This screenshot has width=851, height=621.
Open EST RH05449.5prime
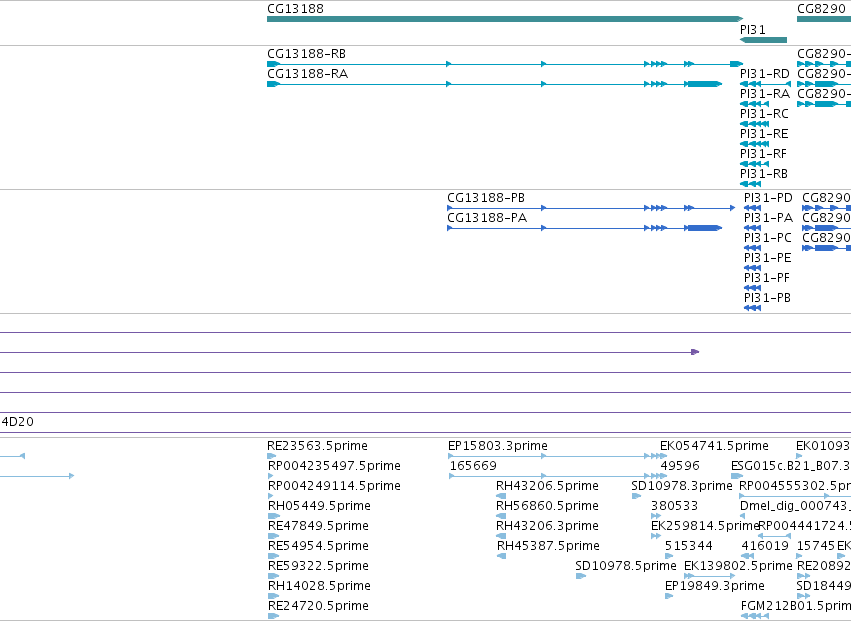tap(319, 506)
